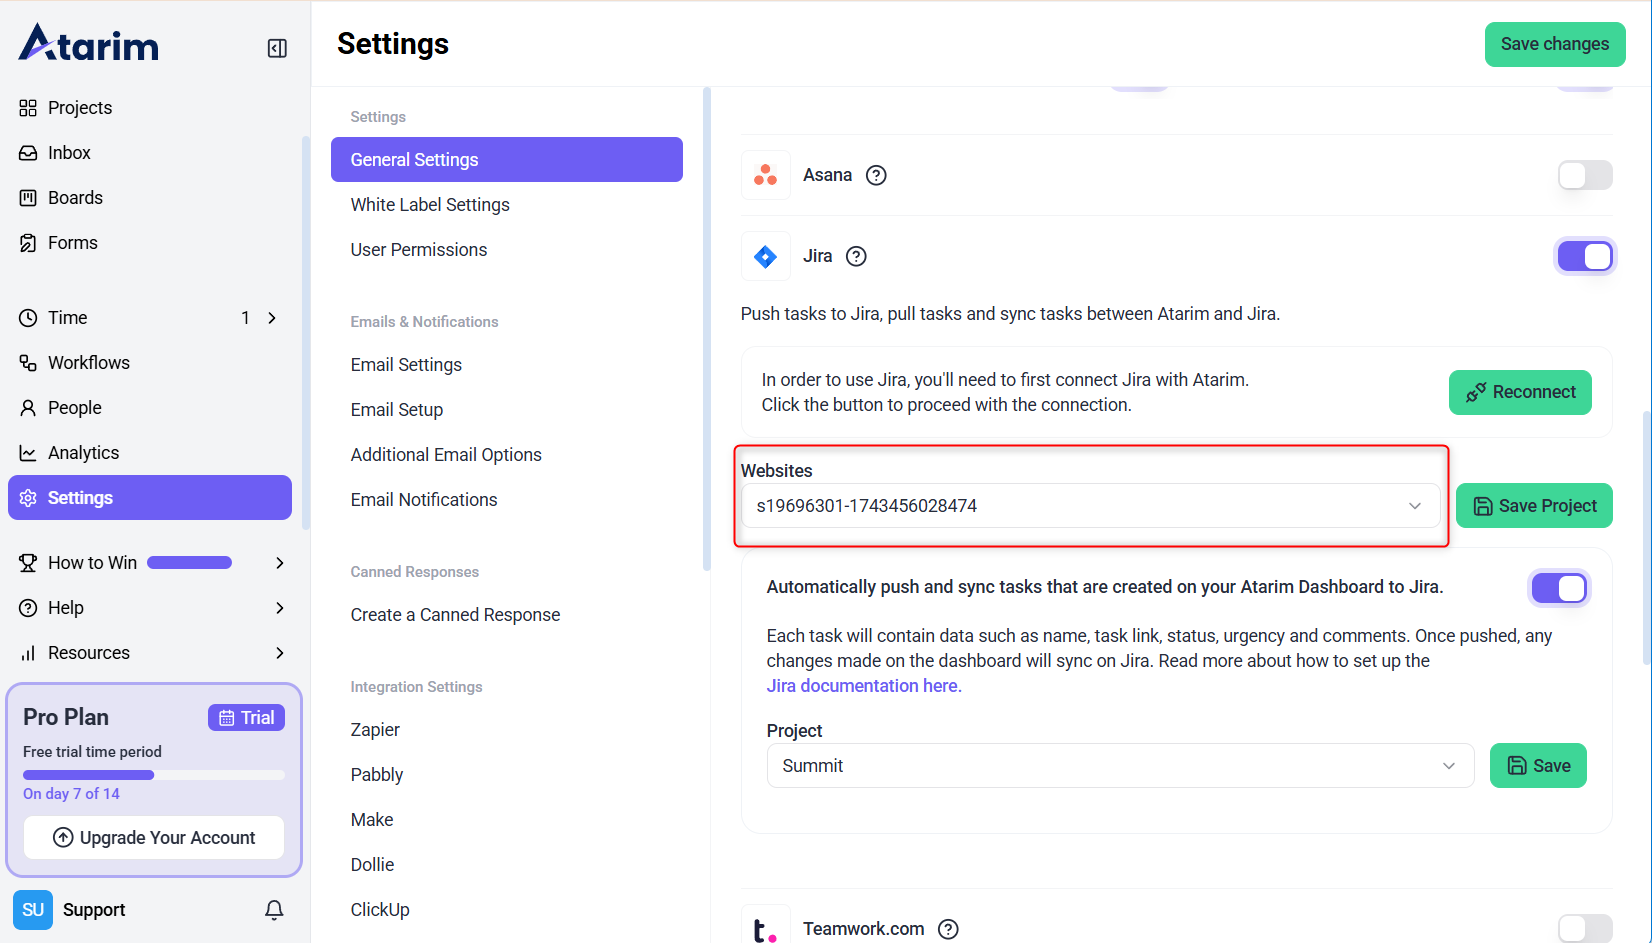Open the Jira documentation here link

click(863, 686)
